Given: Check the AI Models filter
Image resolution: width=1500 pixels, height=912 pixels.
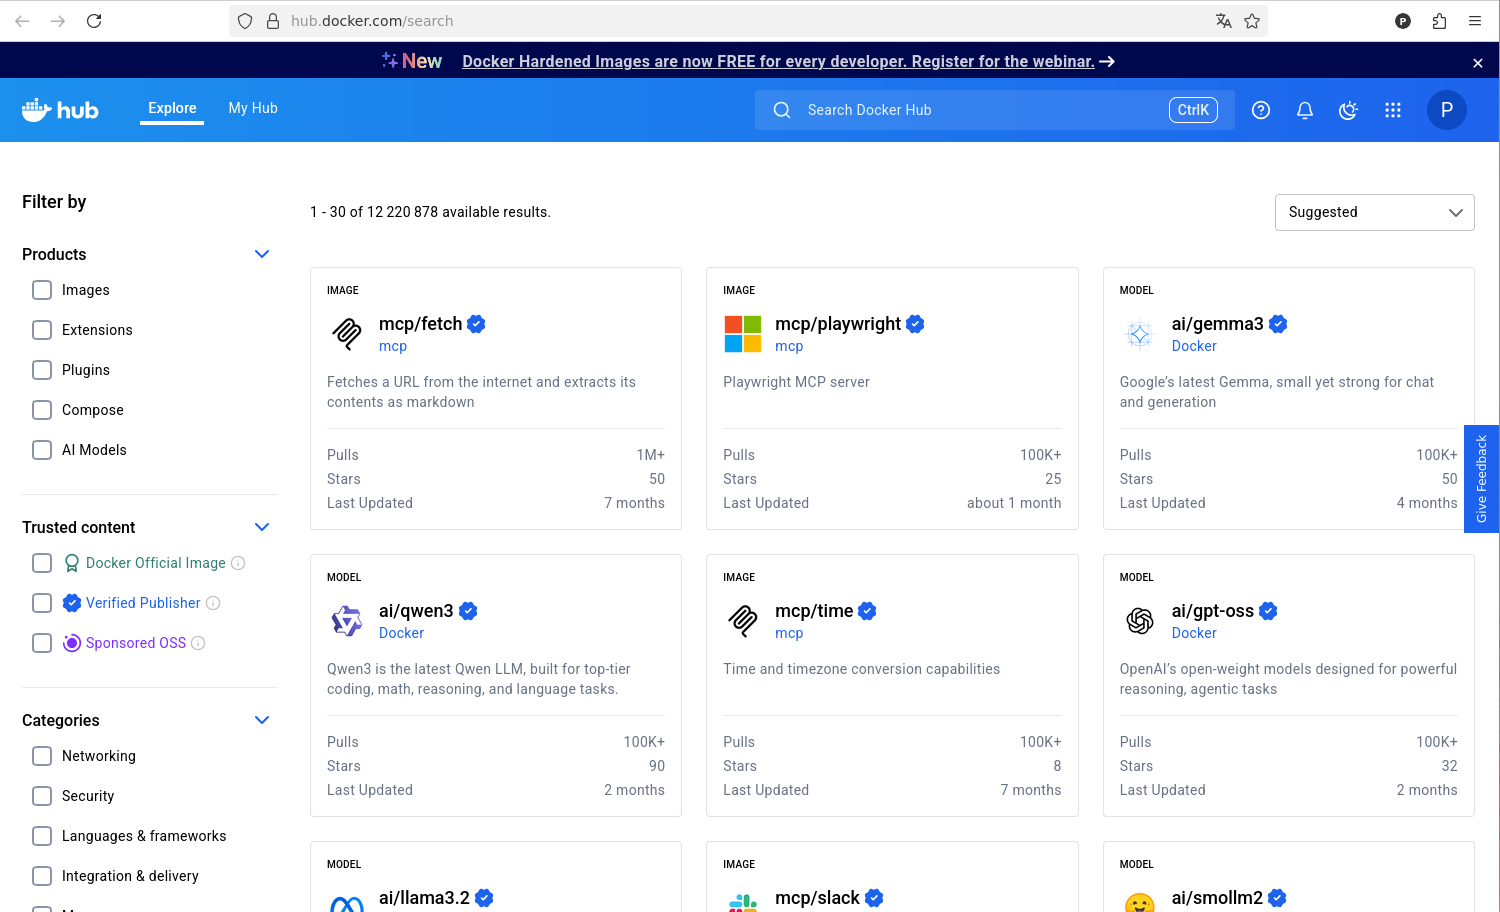Looking at the screenshot, I should pyautogui.click(x=42, y=450).
